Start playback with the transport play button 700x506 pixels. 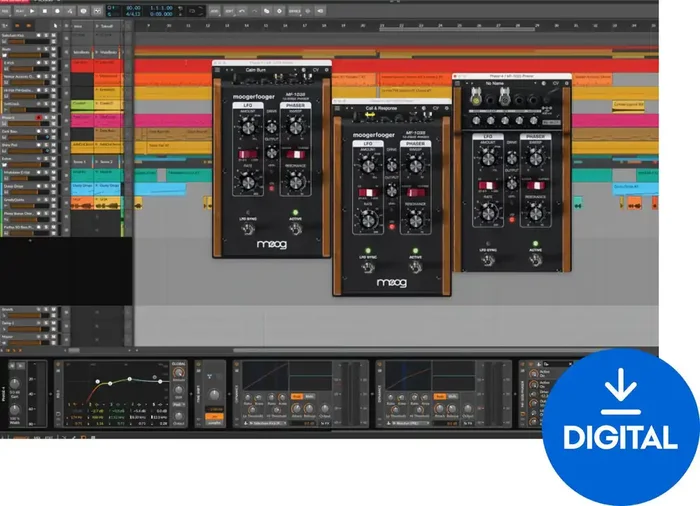(x=32, y=11)
